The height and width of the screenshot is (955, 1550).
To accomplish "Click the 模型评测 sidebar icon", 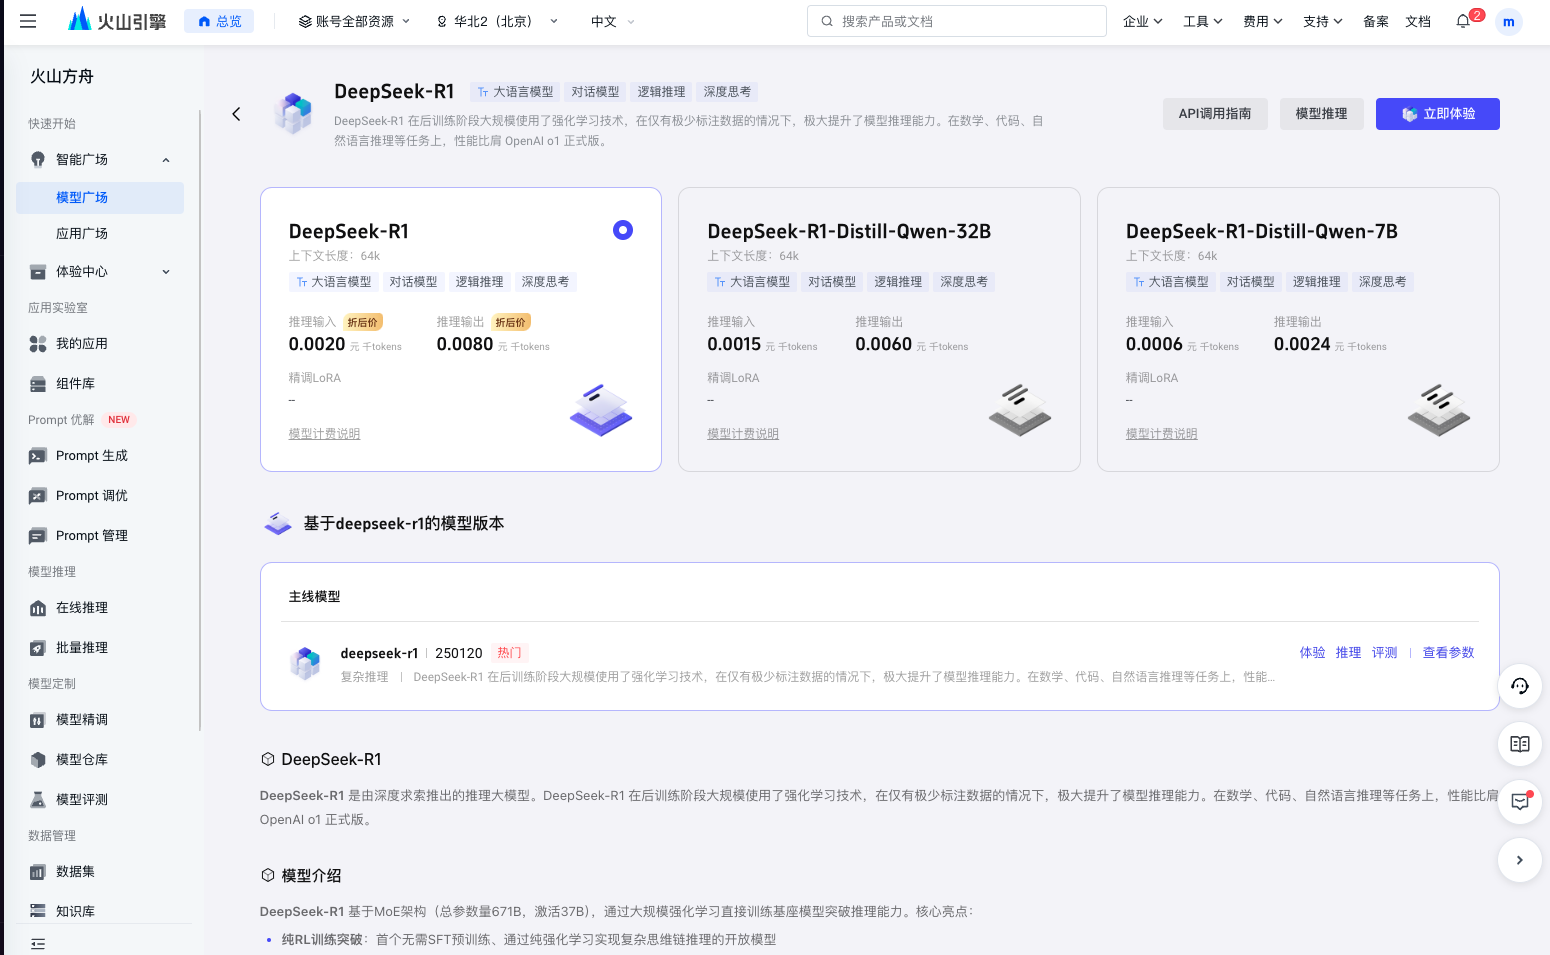I will point(38,799).
